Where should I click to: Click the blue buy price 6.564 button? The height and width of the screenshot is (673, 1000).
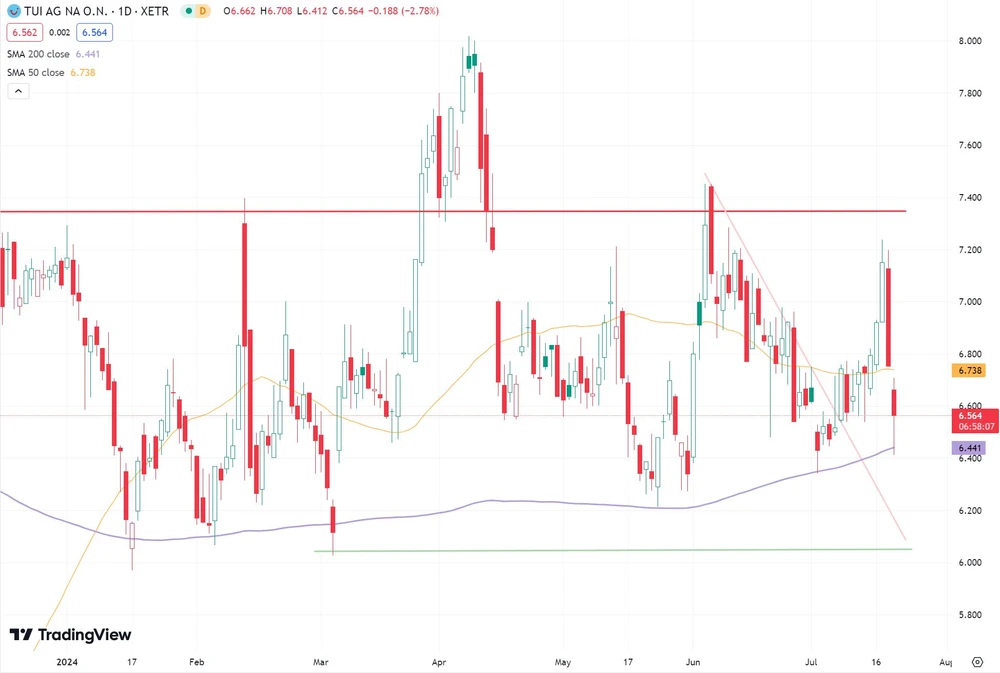click(x=94, y=31)
